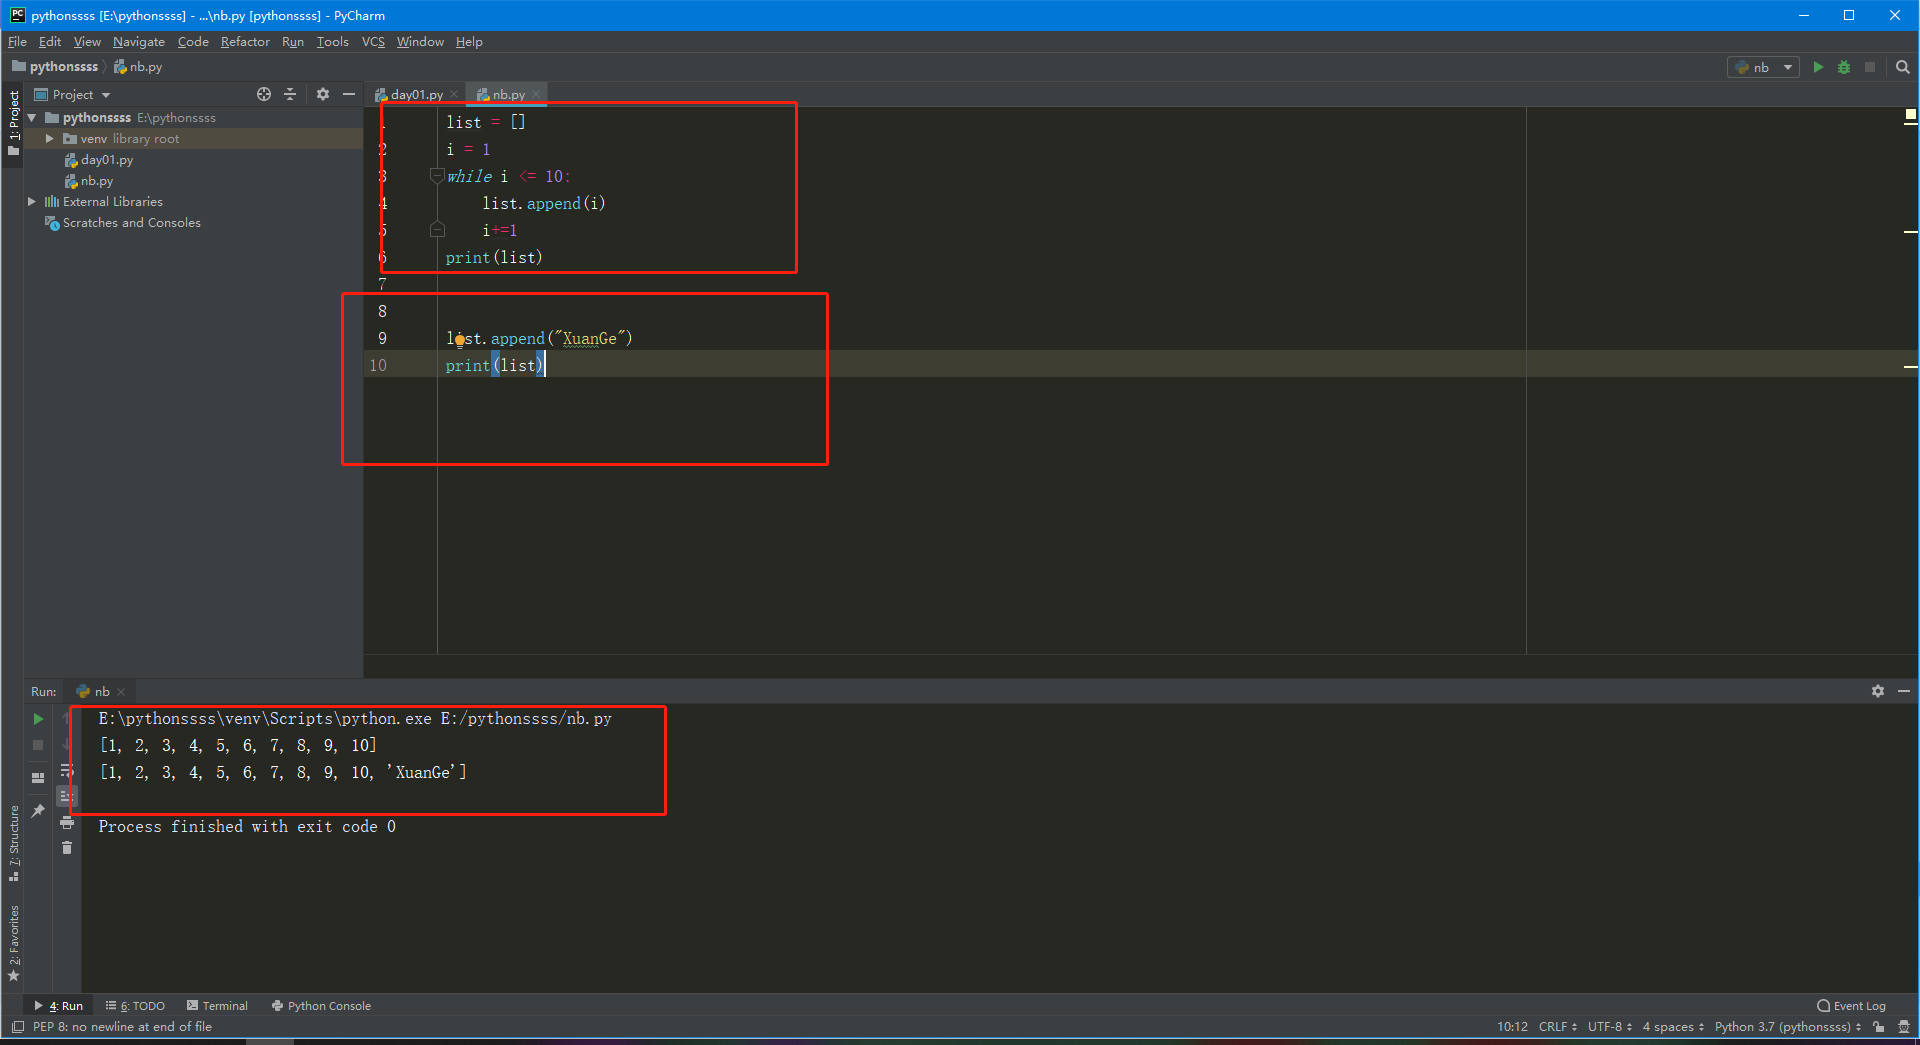Run the nb script with the green play icon
Viewport: 1920px width, 1045px height.
(x=1817, y=67)
